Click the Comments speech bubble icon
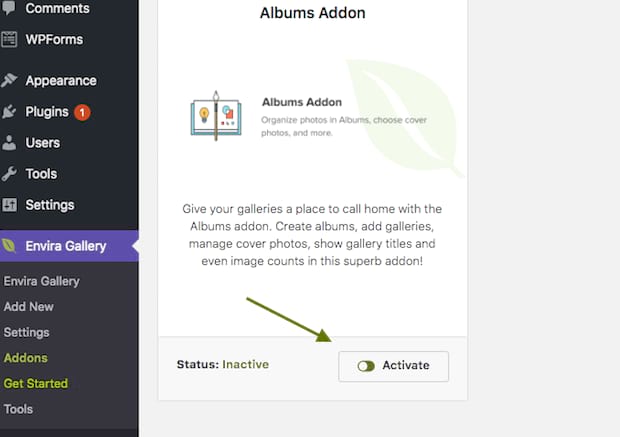Image resolution: width=620 pixels, height=437 pixels. pyautogui.click(x=10, y=9)
